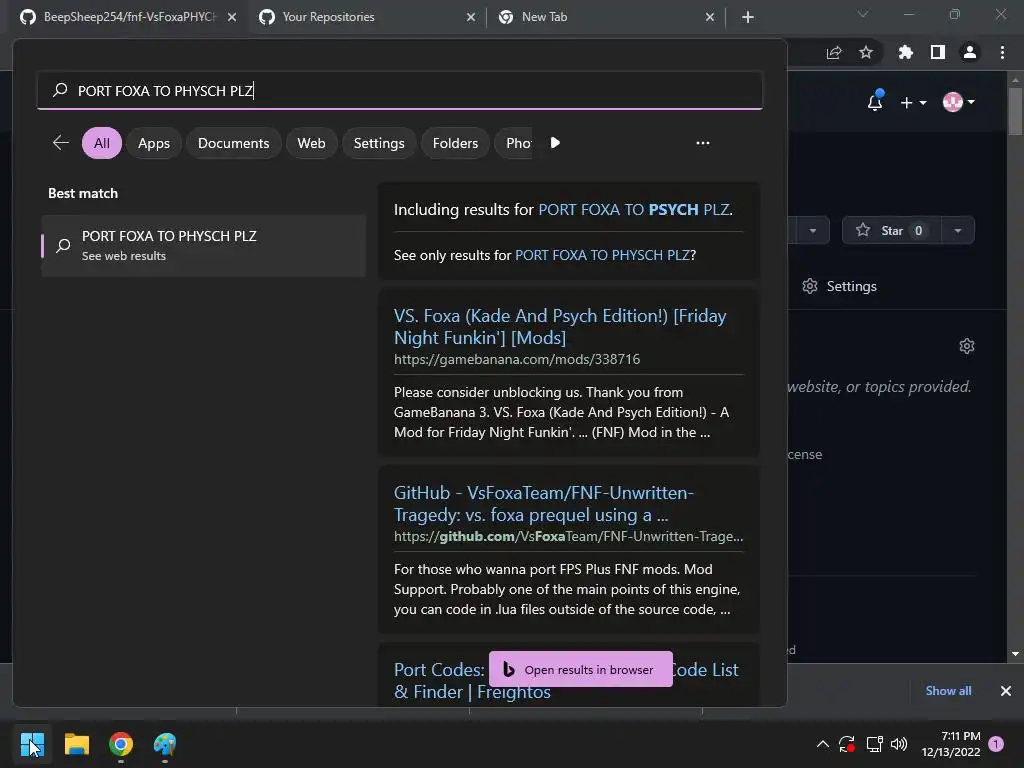Open best match PORT FOXA TO PHYSCH PLZ
The height and width of the screenshot is (768, 1024).
point(203,246)
